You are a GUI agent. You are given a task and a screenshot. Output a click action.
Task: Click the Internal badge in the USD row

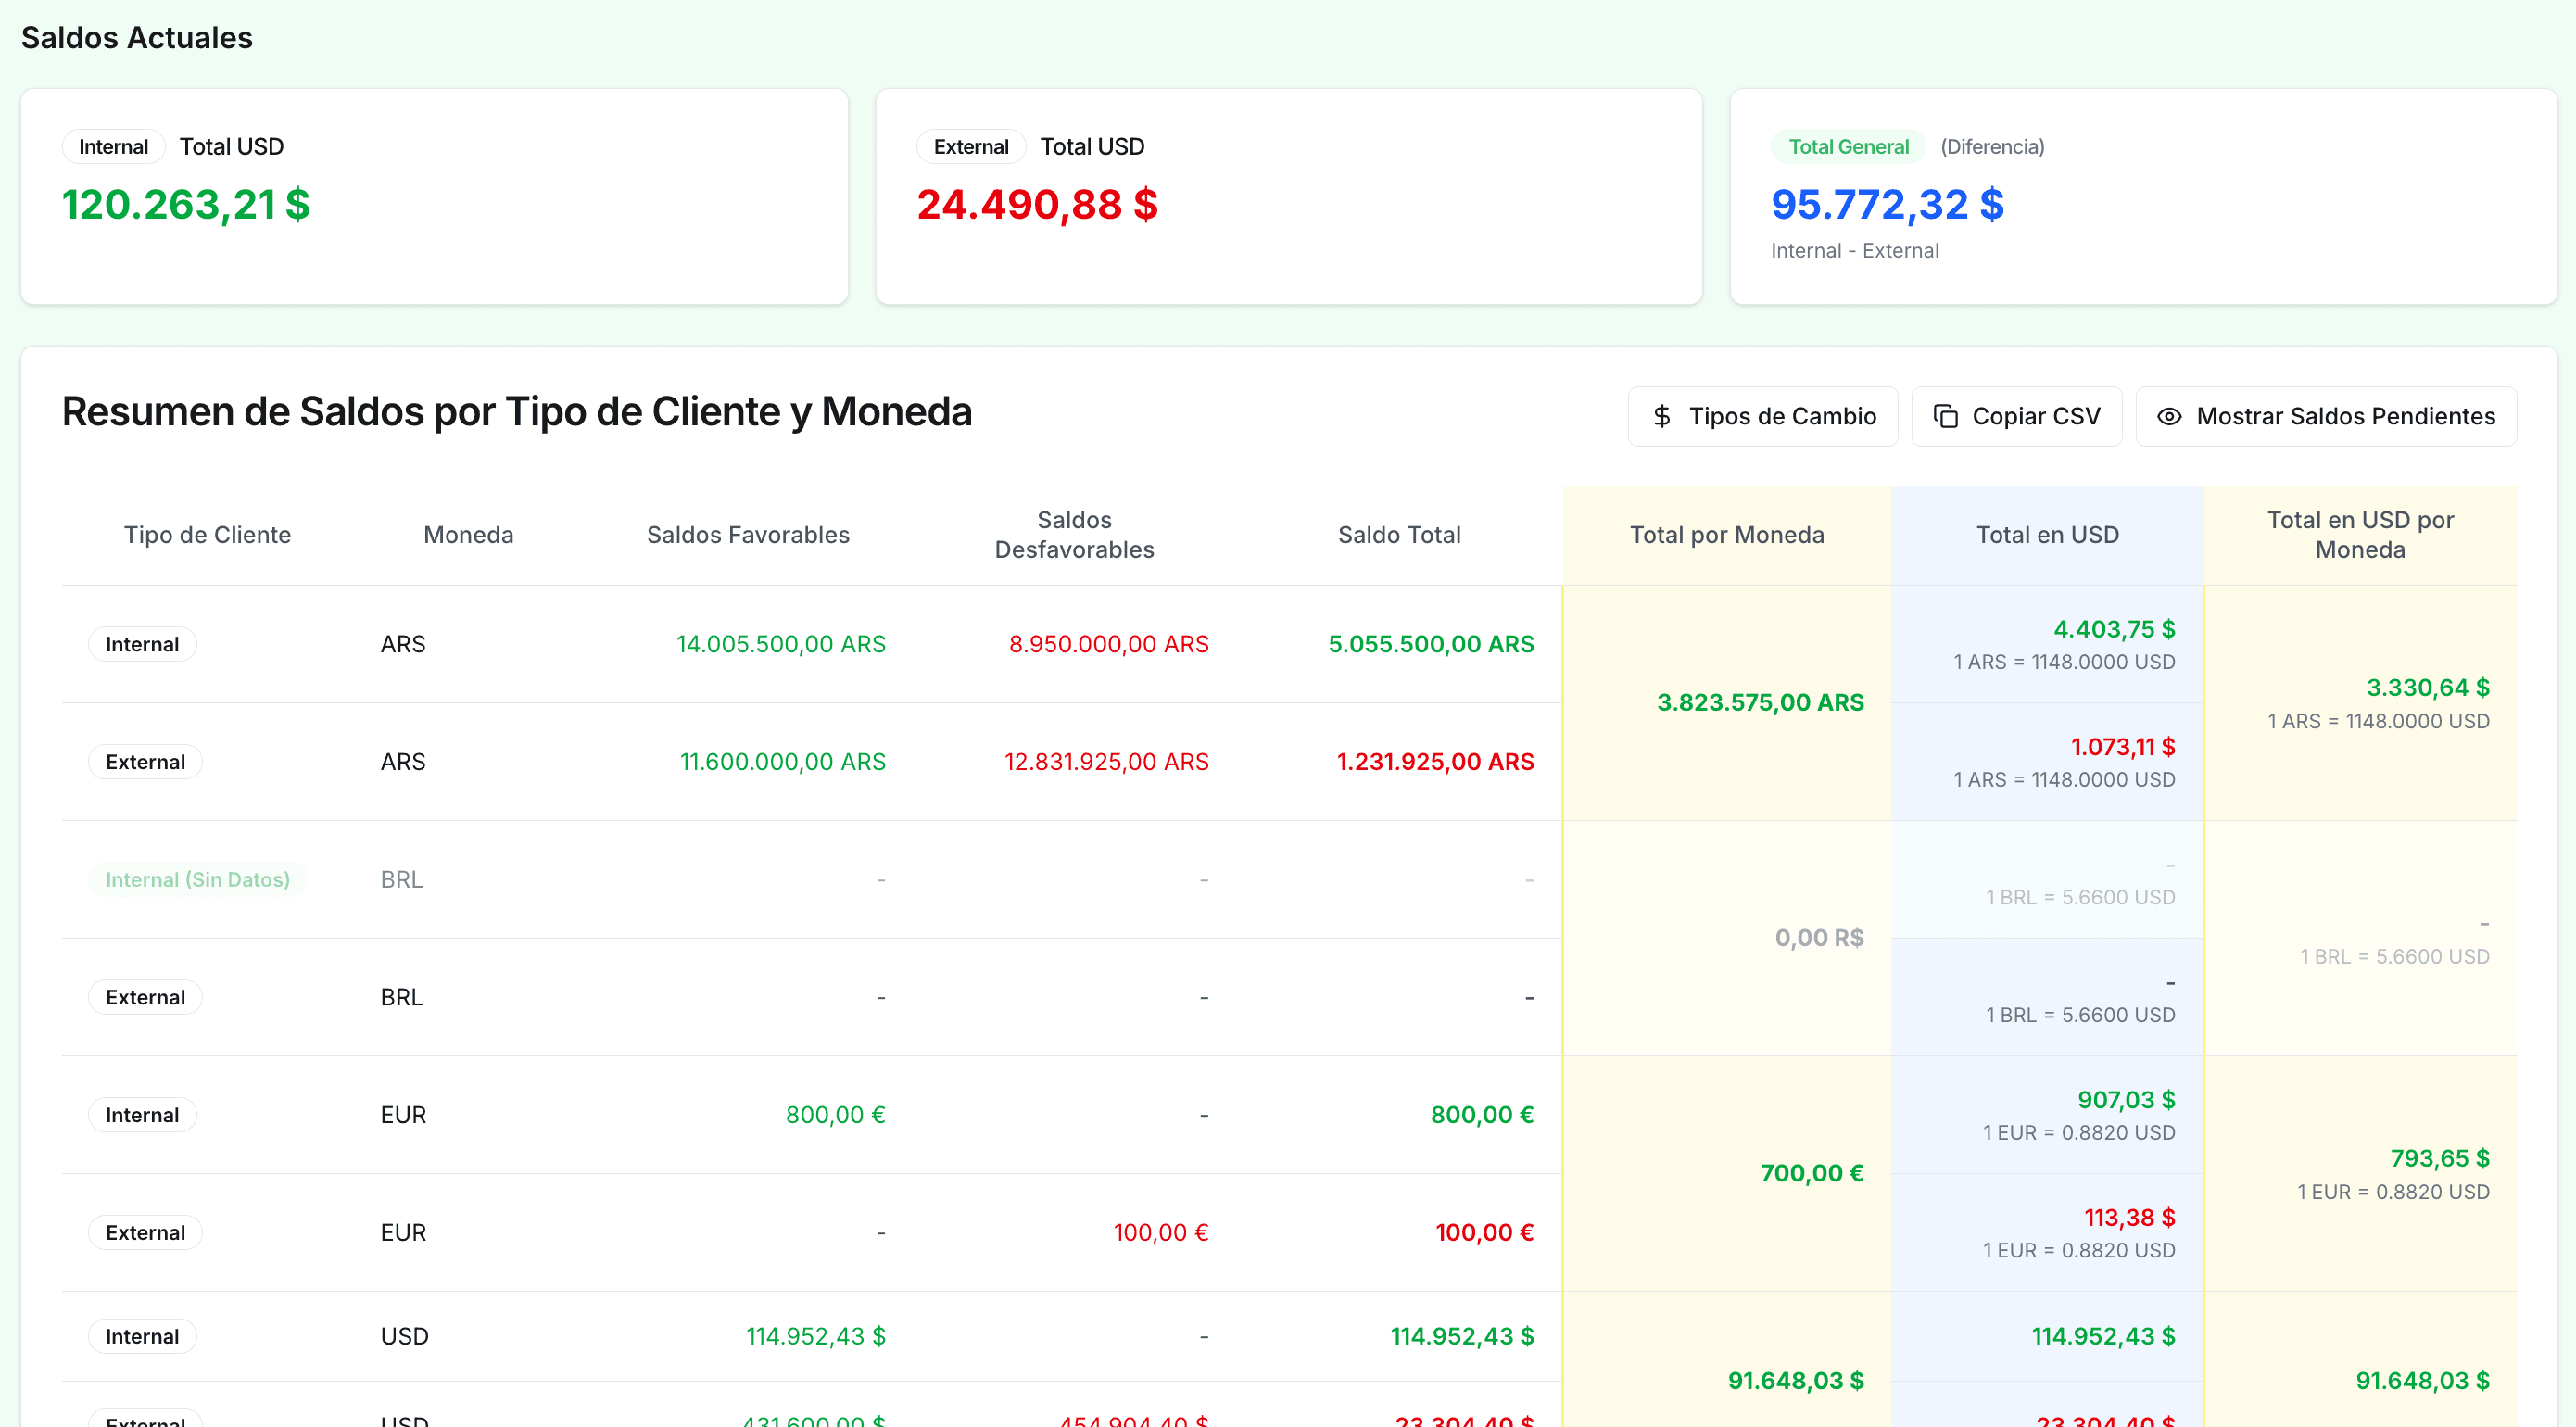point(142,1336)
